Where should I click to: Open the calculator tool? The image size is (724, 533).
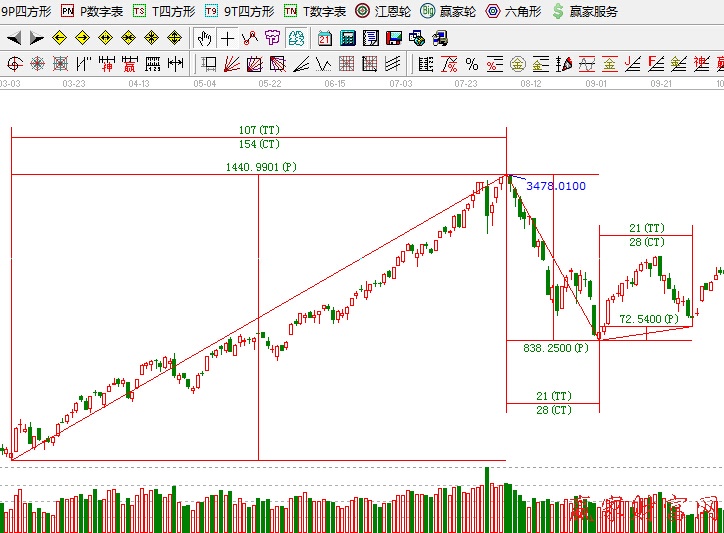tap(348, 38)
